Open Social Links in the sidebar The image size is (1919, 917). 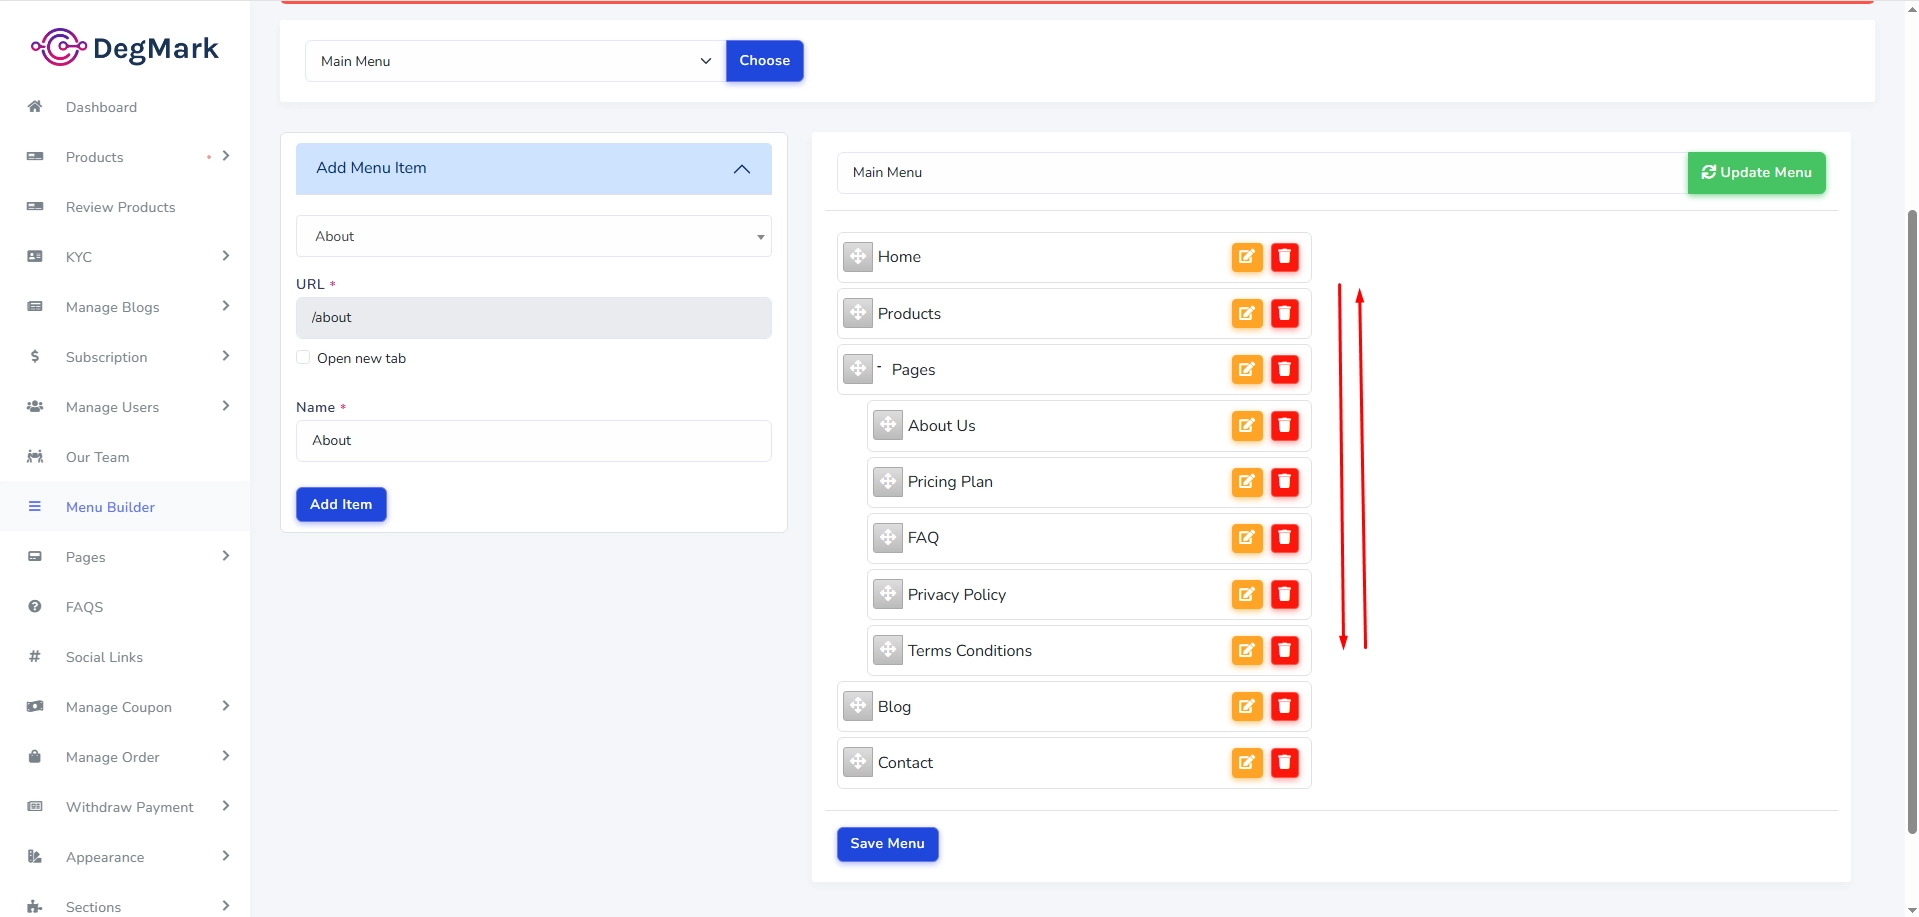tap(104, 657)
